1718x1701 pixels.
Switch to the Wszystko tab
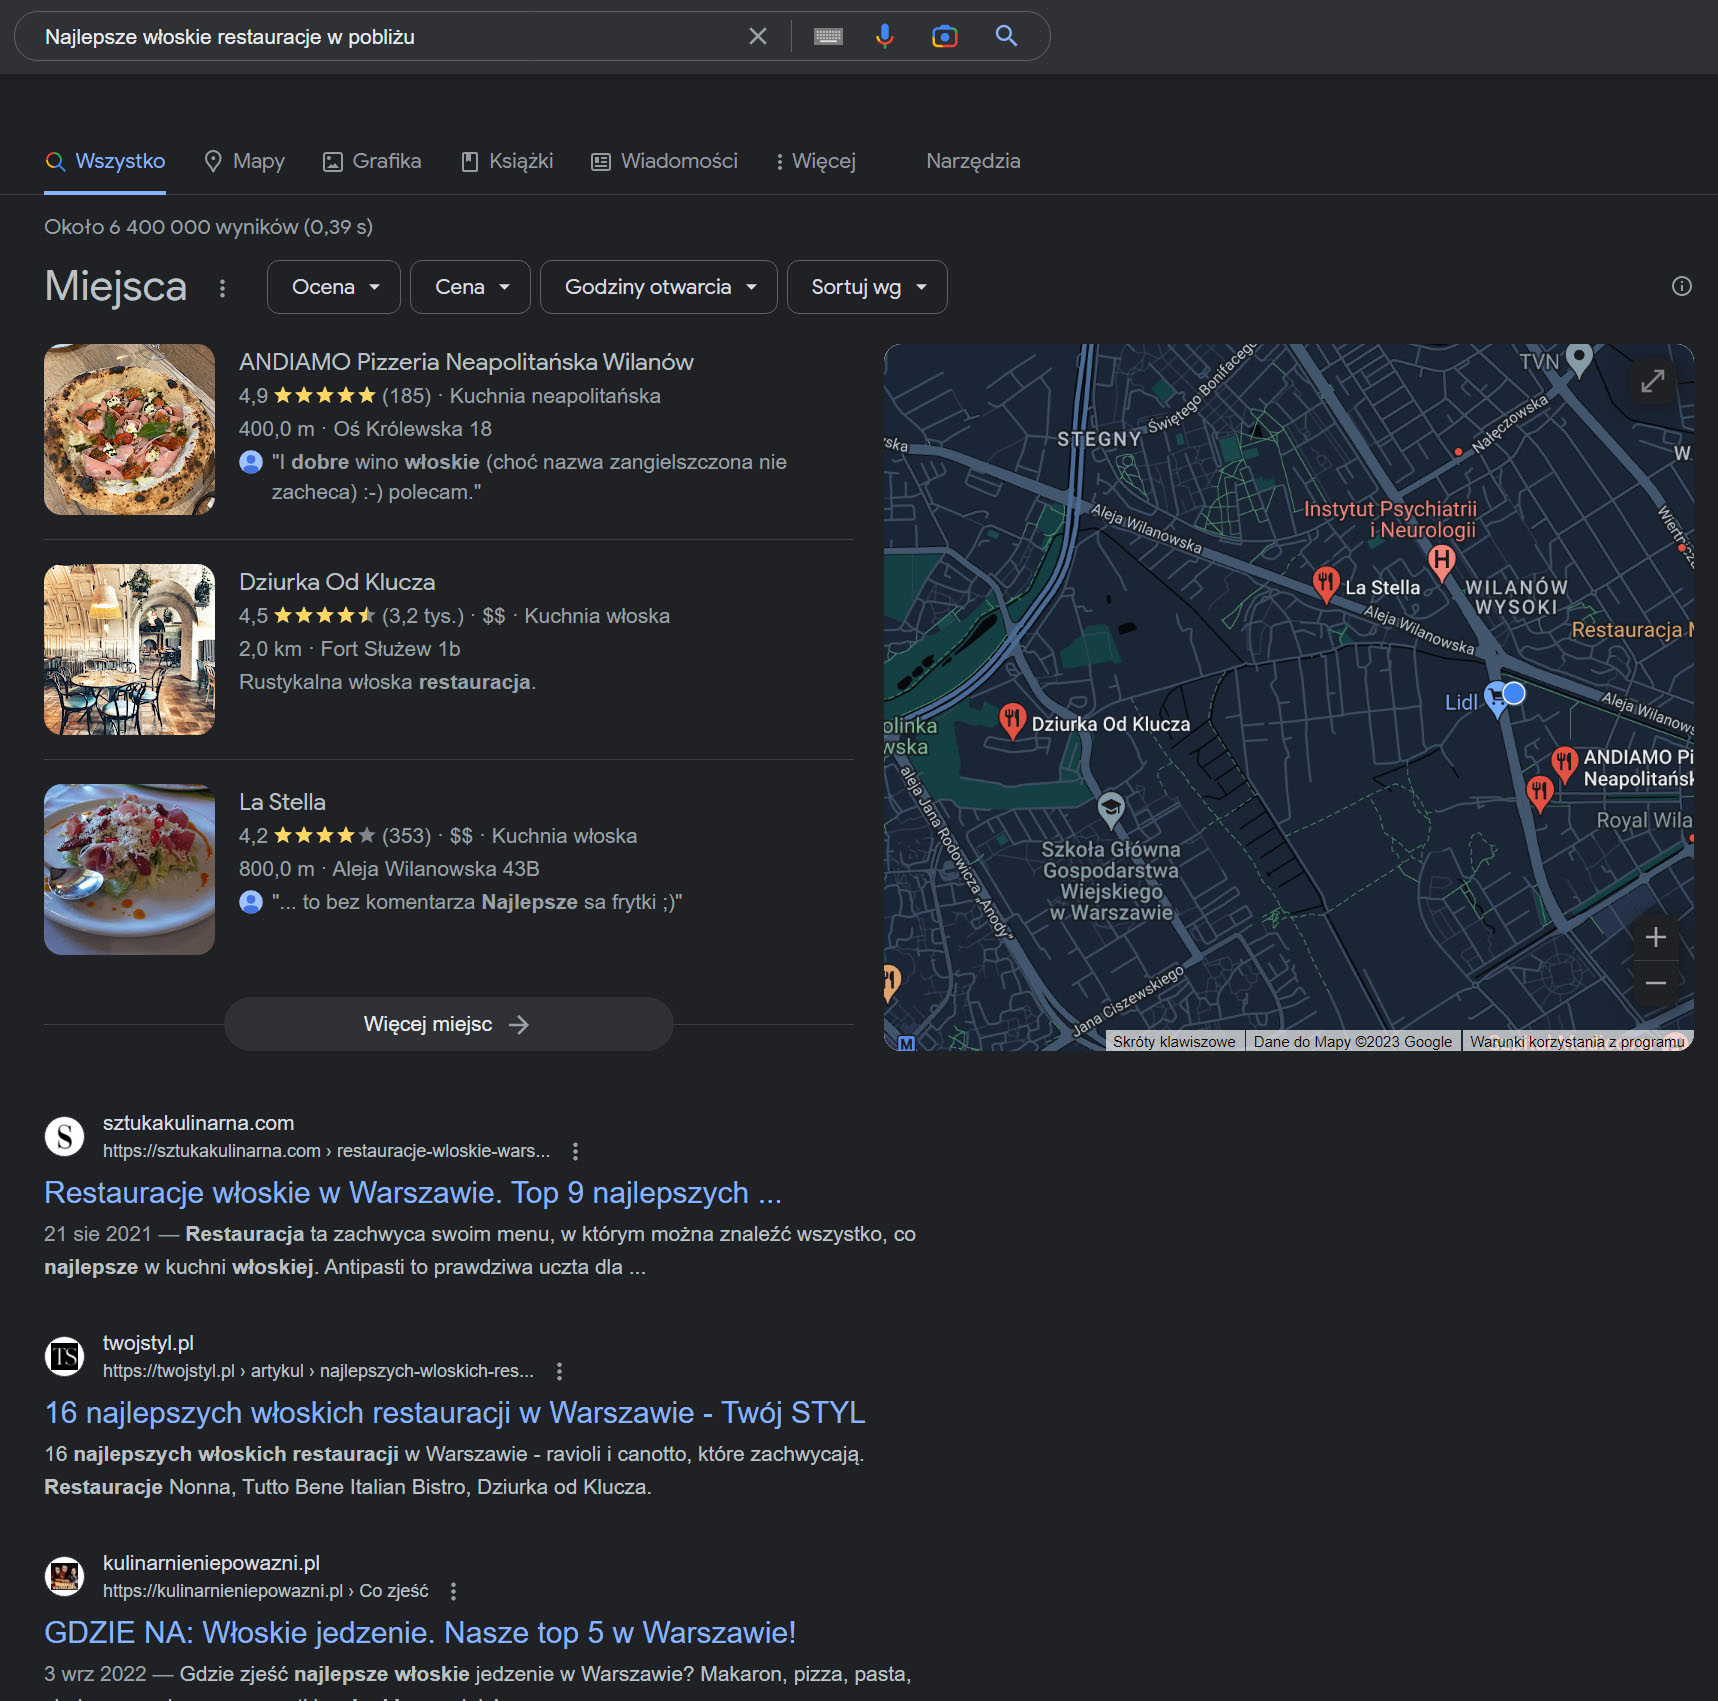pyautogui.click(x=105, y=161)
